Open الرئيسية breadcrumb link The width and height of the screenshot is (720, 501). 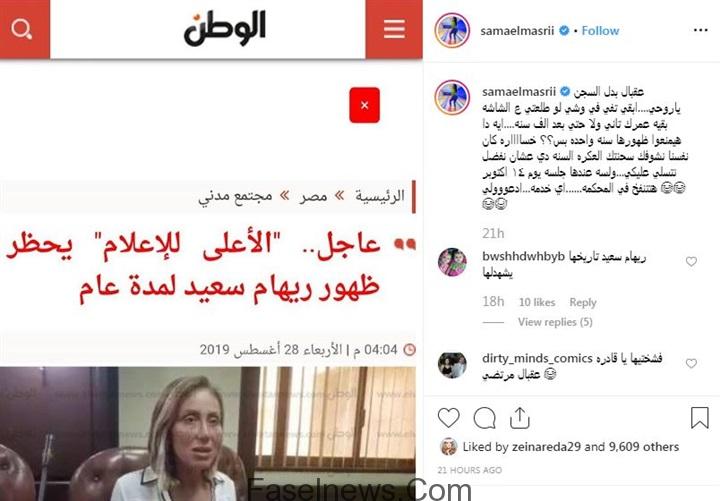[x=380, y=196]
